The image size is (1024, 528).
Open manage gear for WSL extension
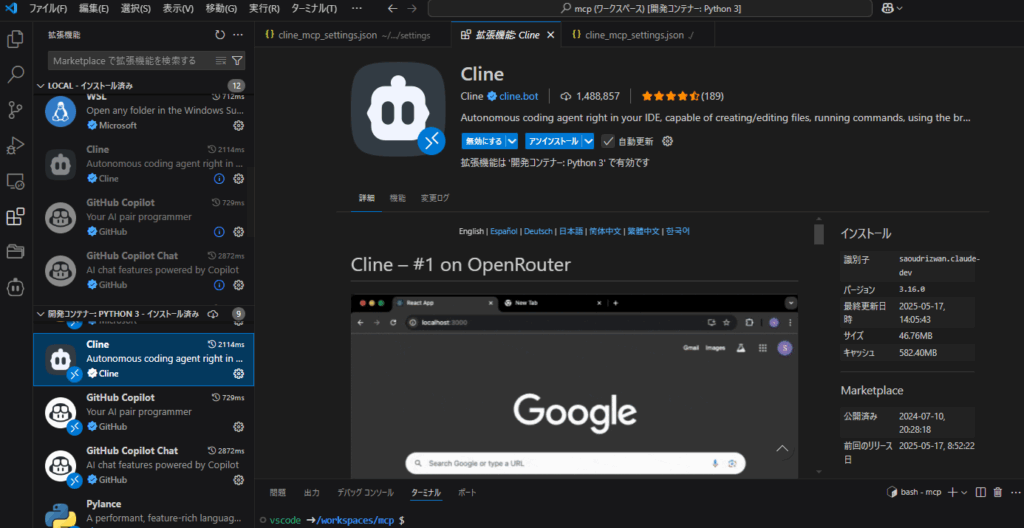click(239, 125)
